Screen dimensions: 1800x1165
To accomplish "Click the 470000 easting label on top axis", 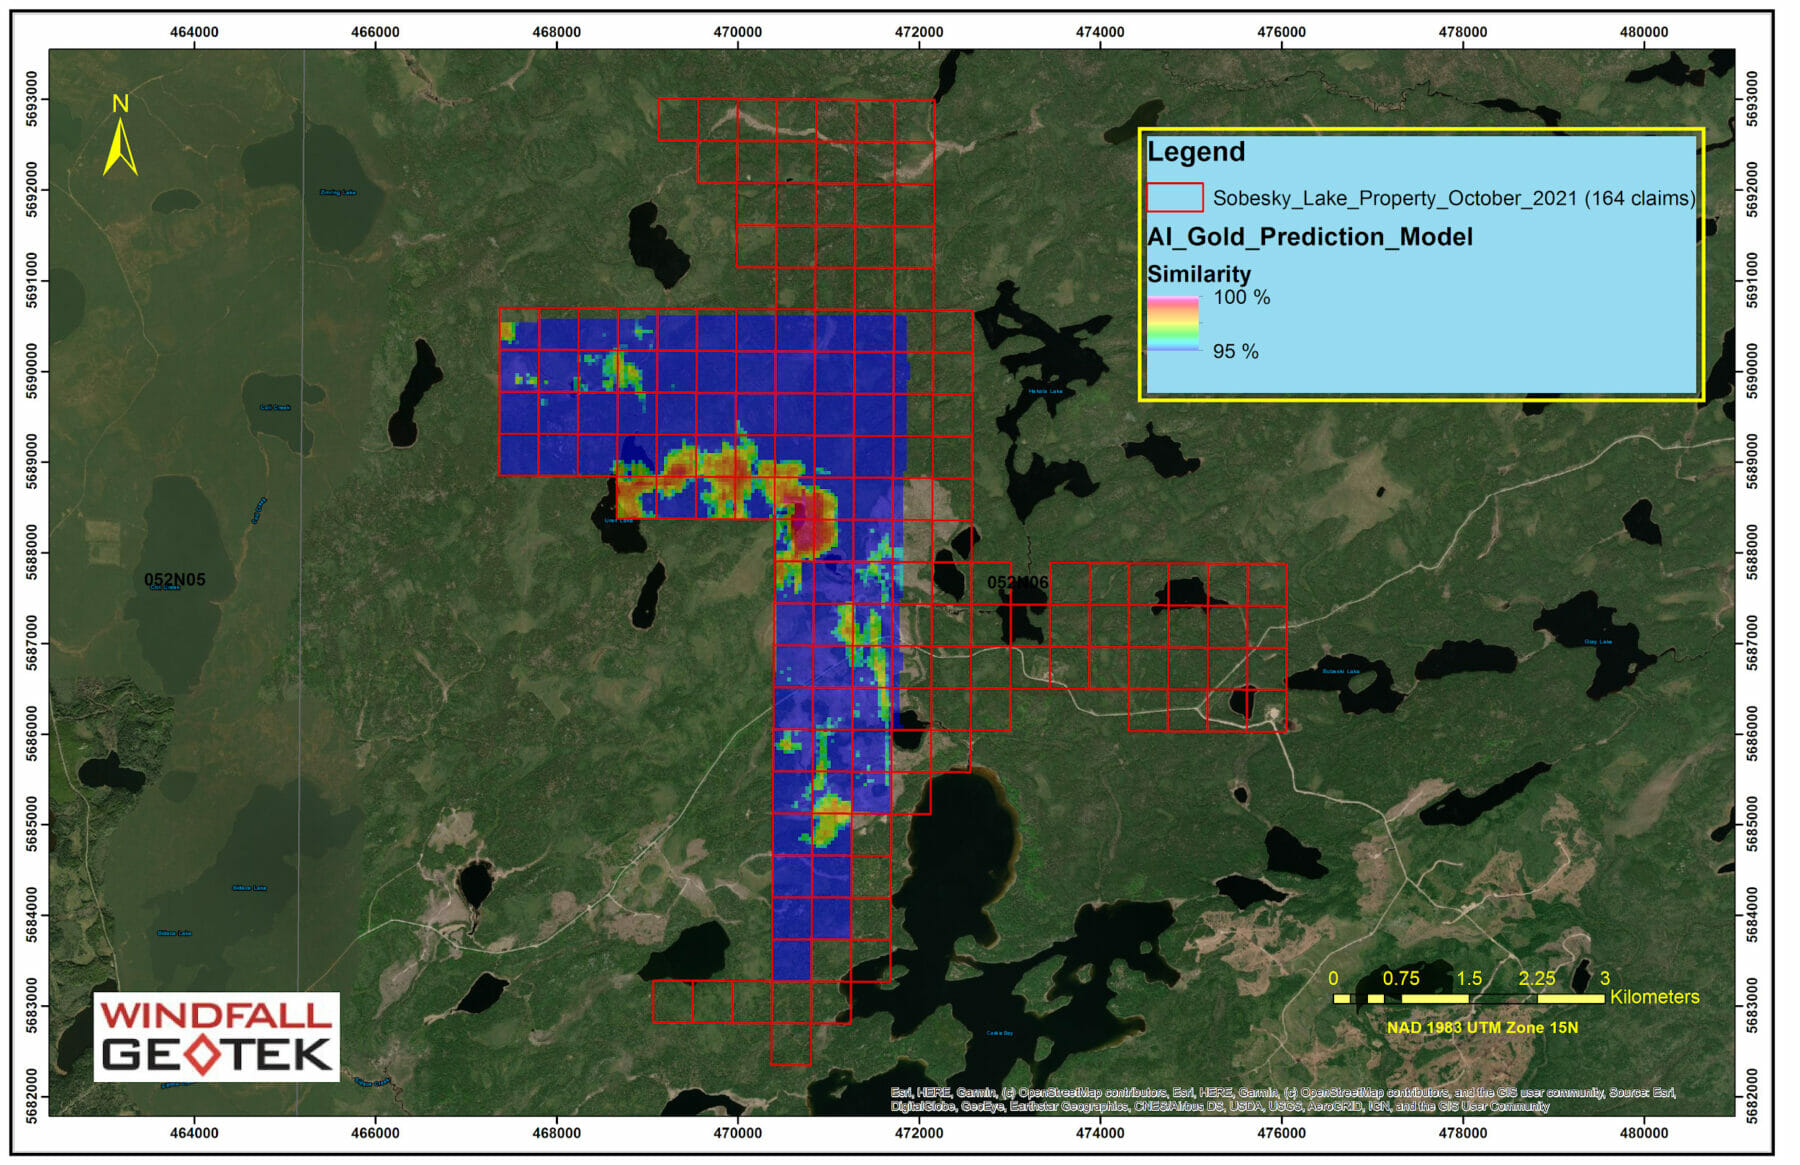I will click(737, 32).
